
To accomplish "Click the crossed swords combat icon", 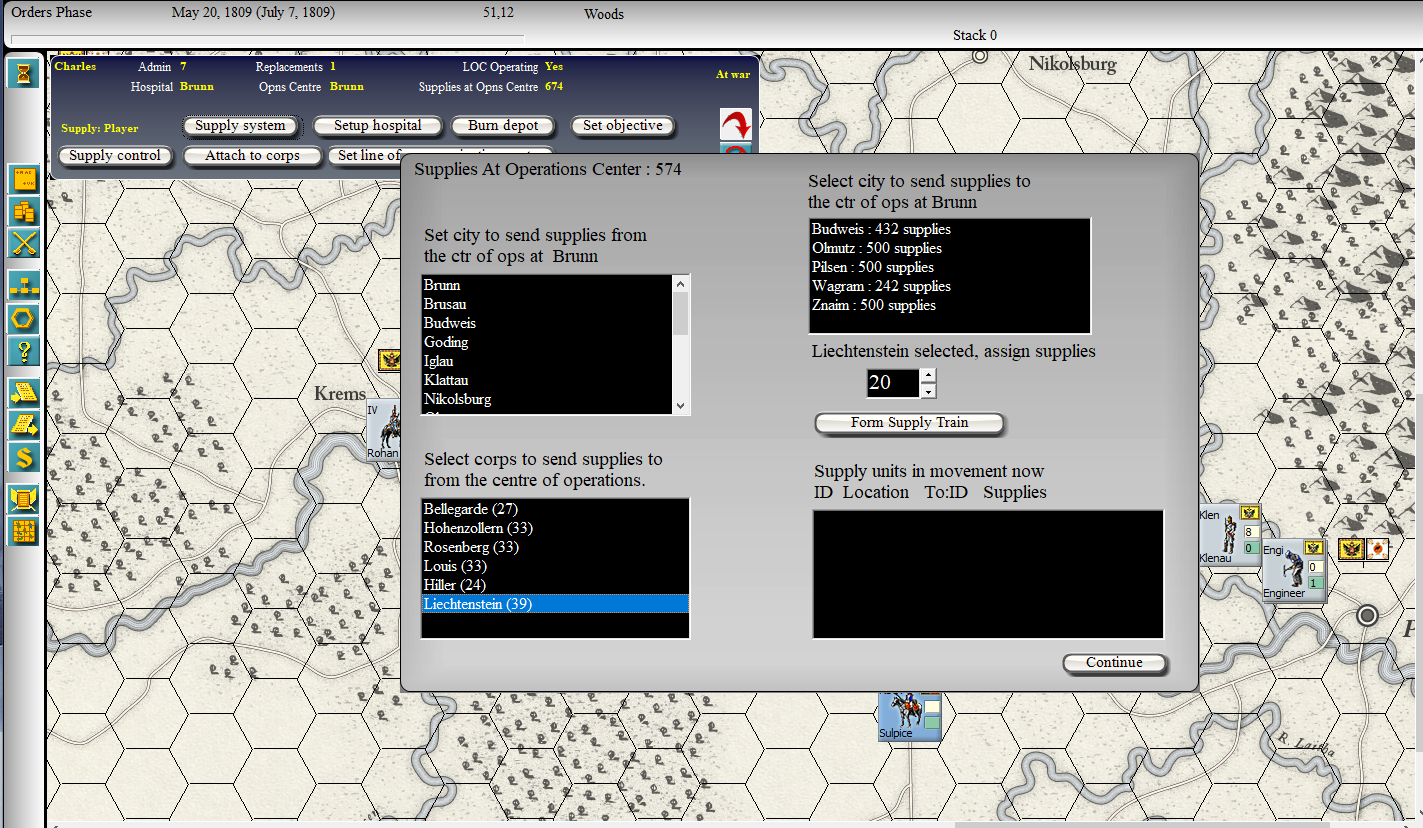I will click(x=24, y=243).
